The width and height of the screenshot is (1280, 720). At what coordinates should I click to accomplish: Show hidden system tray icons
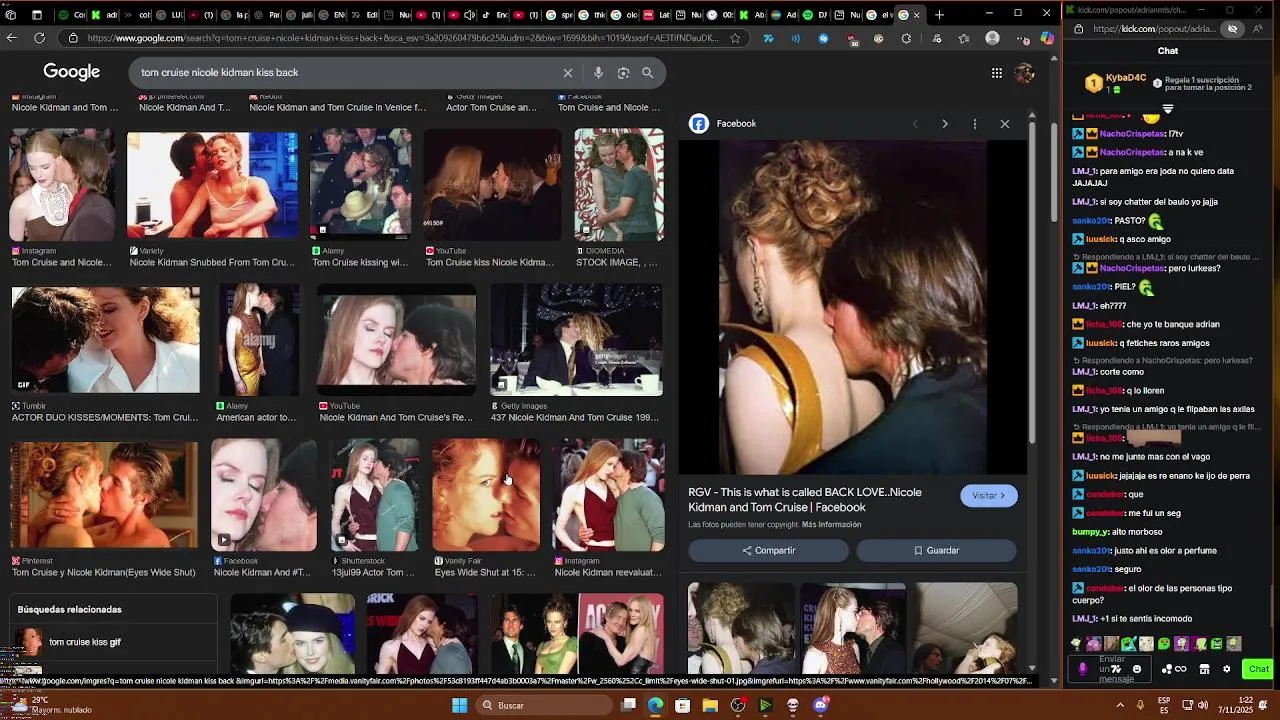pyautogui.click(x=1120, y=706)
